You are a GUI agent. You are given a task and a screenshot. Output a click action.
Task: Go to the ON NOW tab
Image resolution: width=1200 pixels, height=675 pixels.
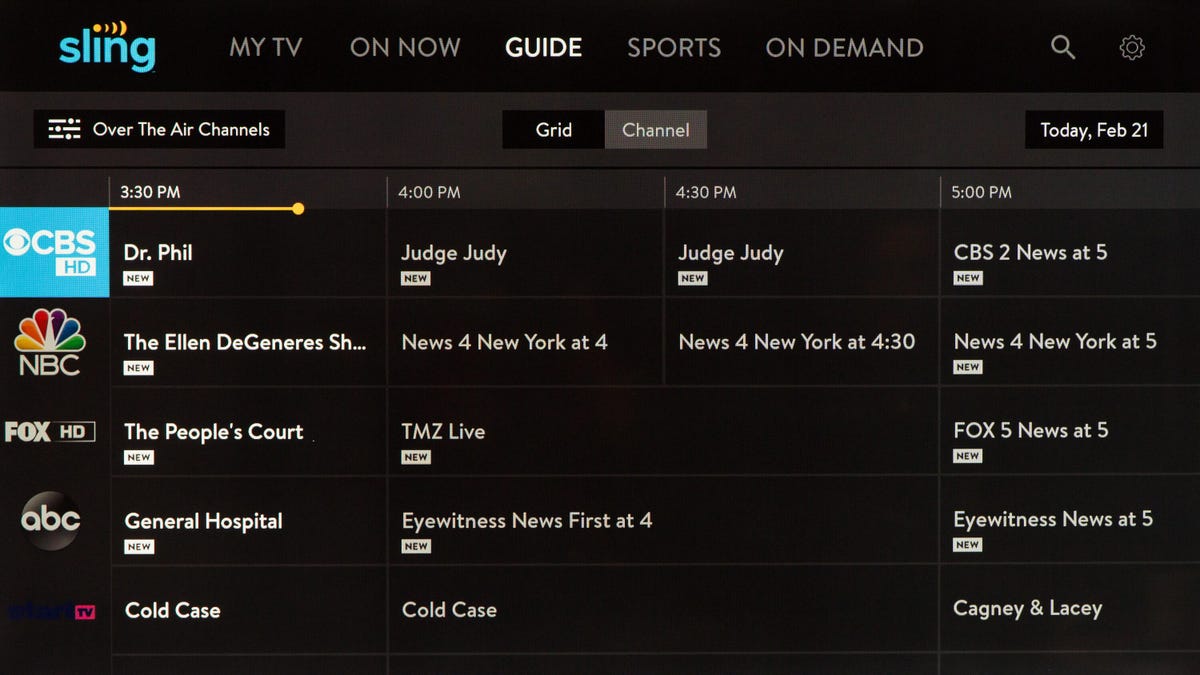405,47
